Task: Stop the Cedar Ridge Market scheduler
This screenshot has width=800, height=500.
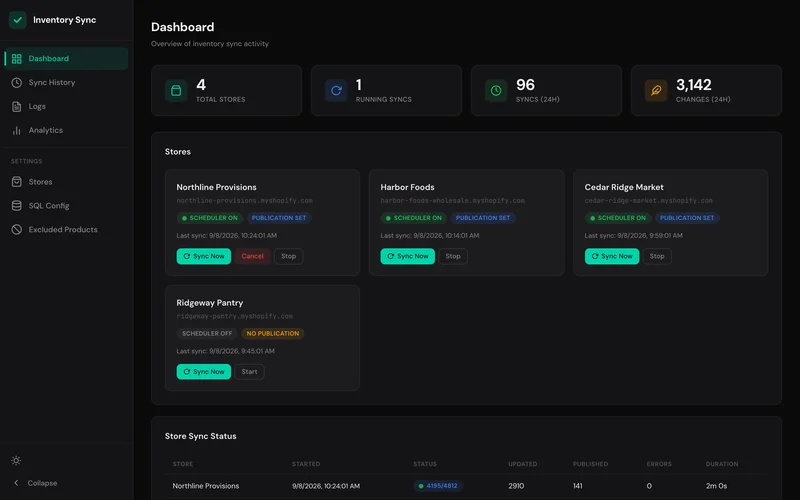Action: [657, 256]
